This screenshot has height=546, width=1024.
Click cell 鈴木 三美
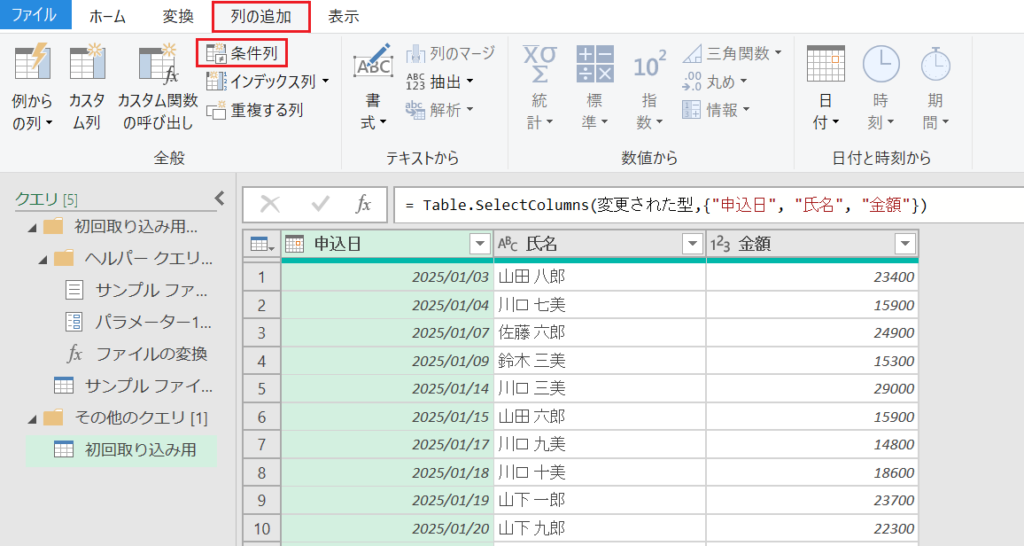click(600, 361)
